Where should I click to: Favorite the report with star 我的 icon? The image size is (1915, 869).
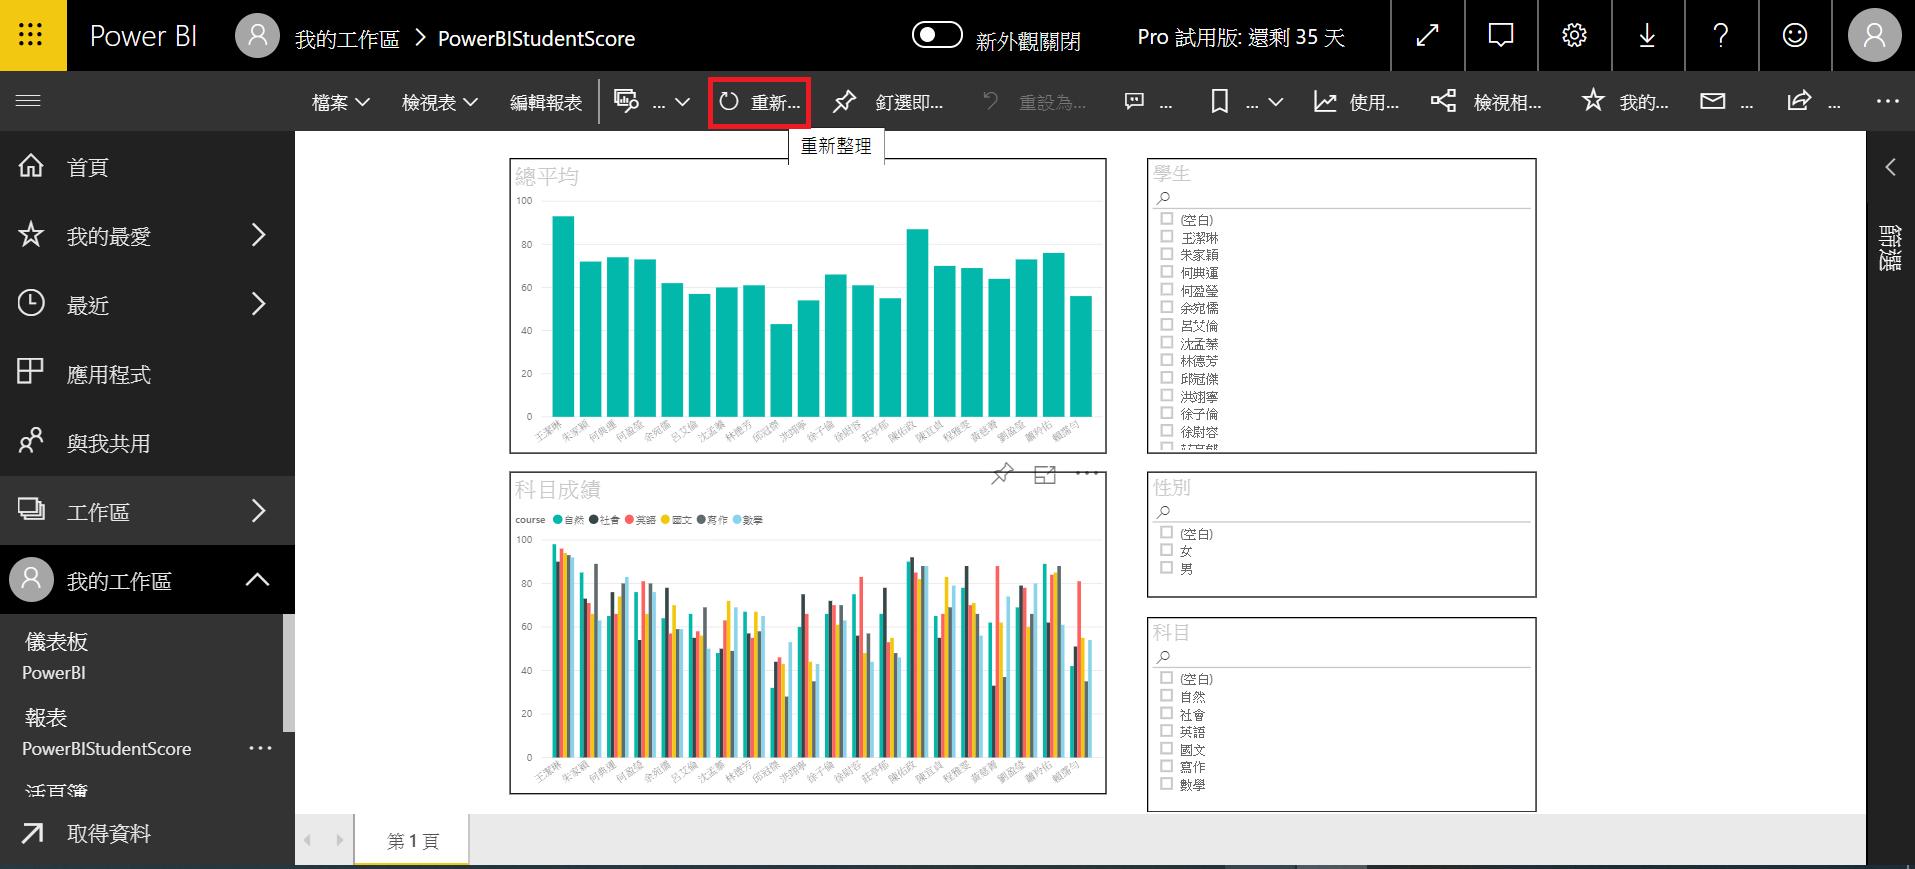(1592, 100)
